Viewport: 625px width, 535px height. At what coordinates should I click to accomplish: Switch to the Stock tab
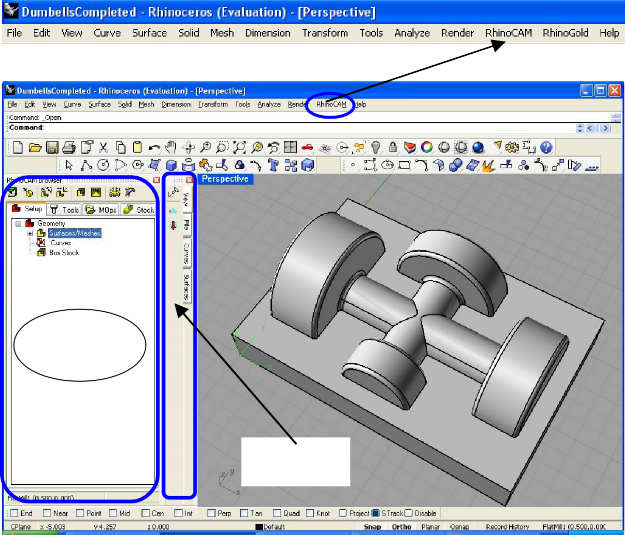[x=138, y=210]
